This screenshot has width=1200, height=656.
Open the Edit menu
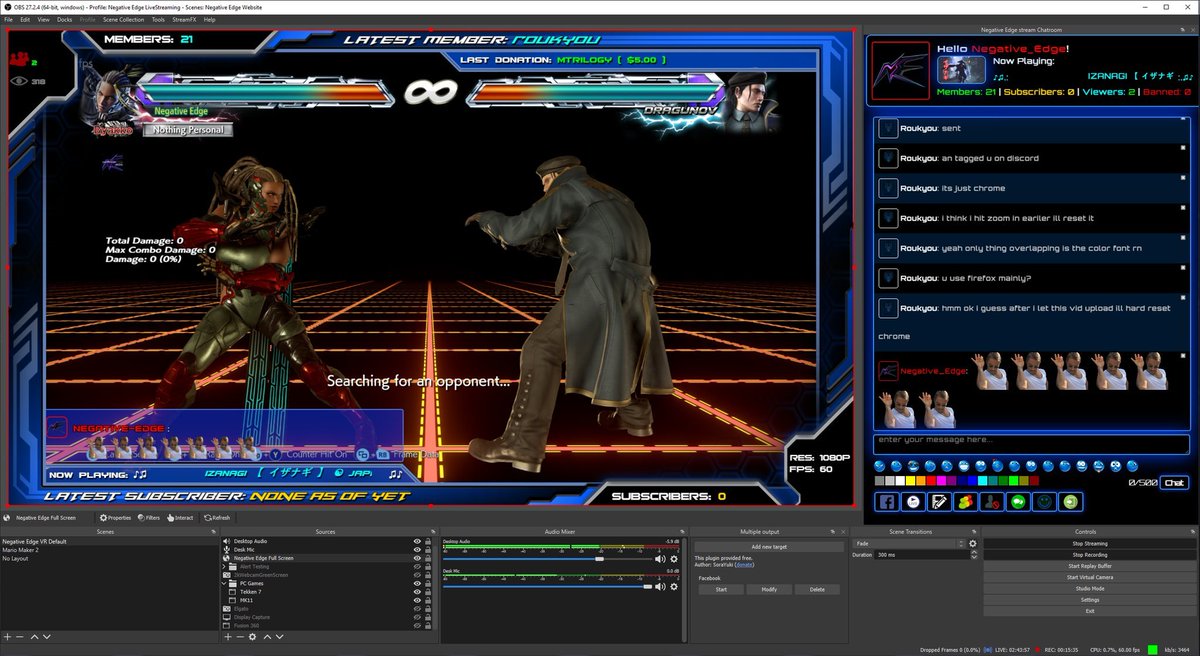[x=25, y=19]
